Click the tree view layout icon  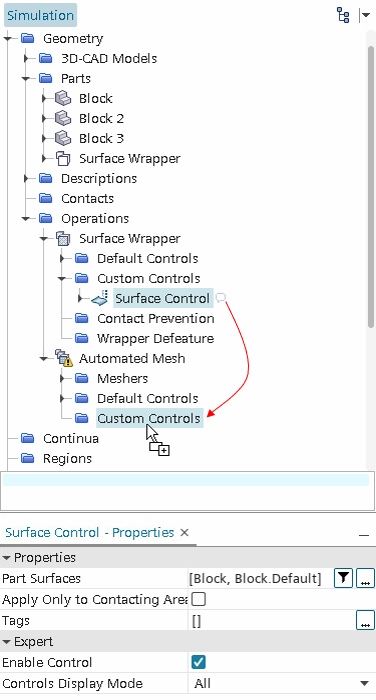click(343, 15)
